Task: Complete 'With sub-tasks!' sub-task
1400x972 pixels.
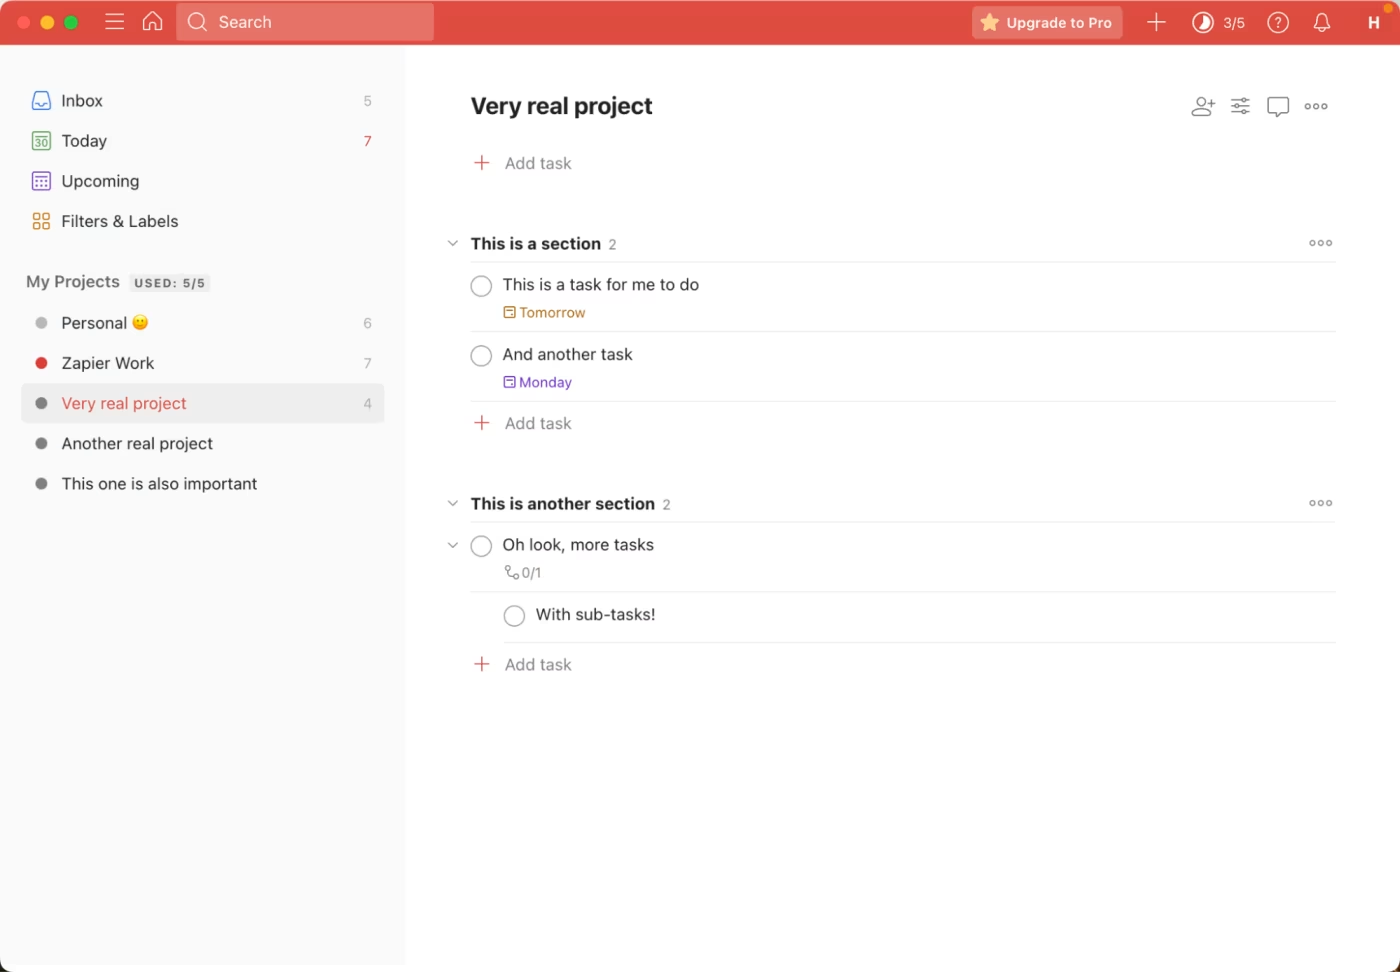Action: click(514, 616)
